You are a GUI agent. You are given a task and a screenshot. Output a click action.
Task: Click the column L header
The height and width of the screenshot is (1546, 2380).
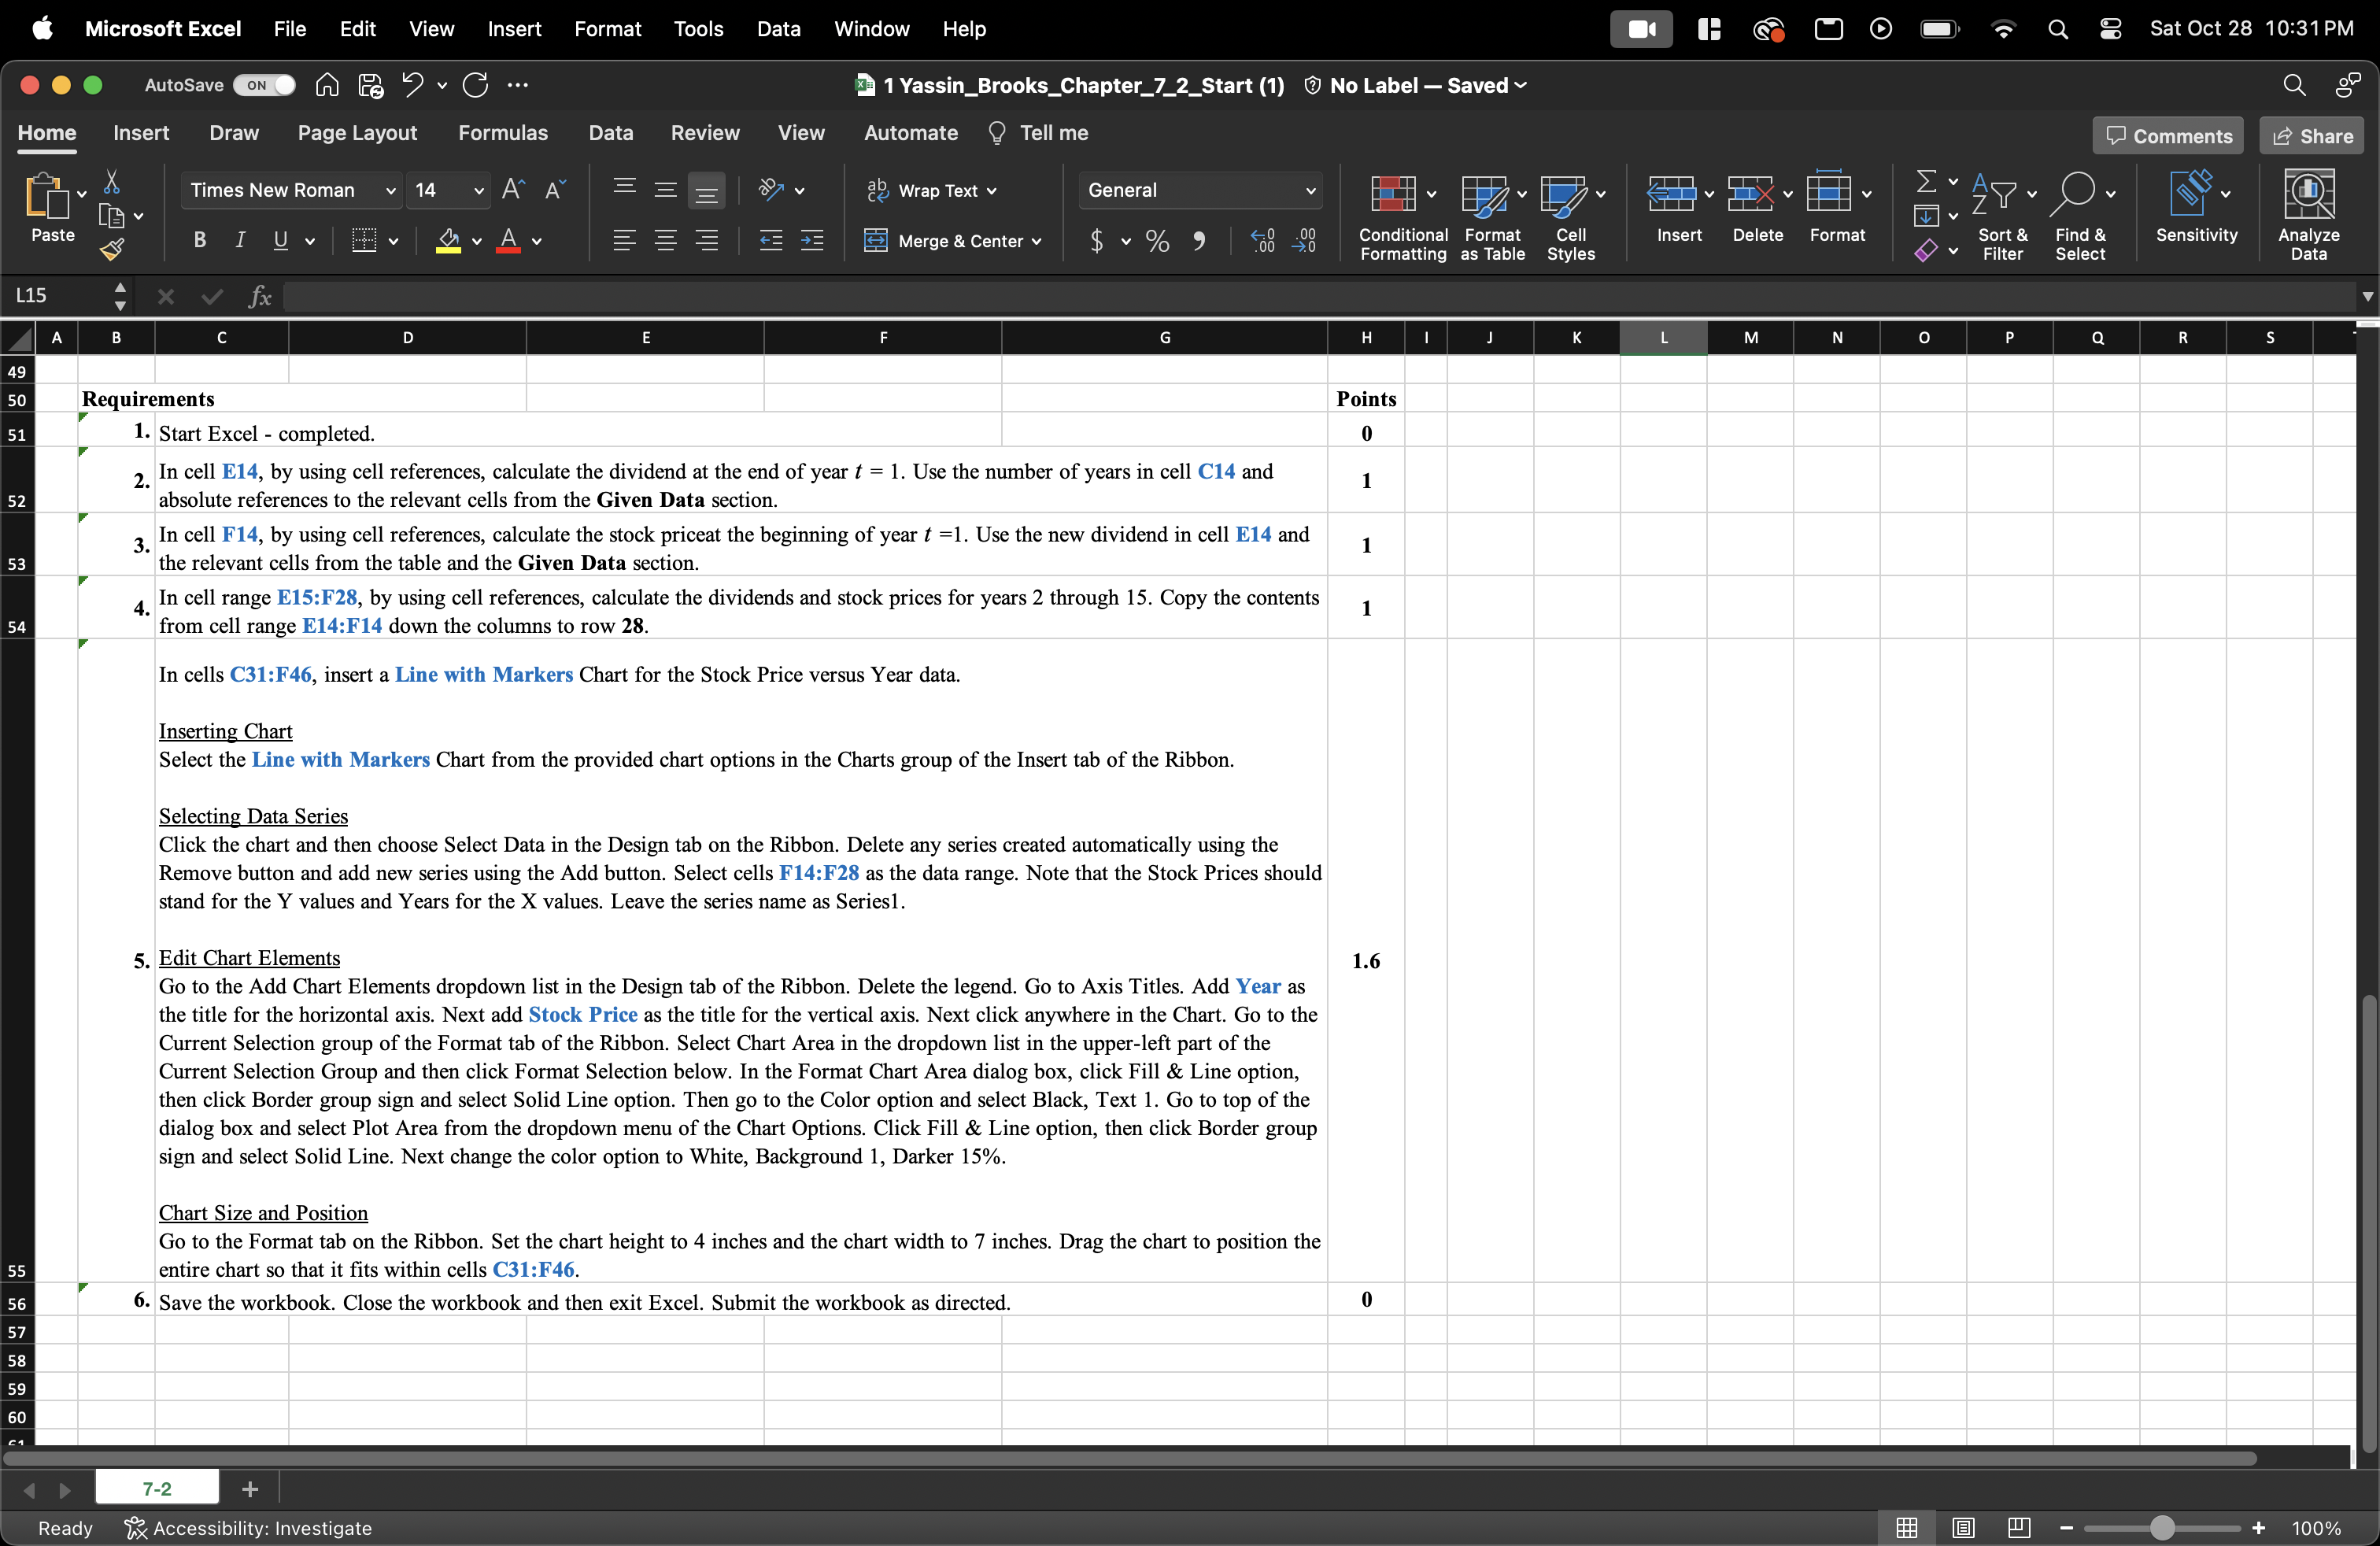(x=1664, y=338)
